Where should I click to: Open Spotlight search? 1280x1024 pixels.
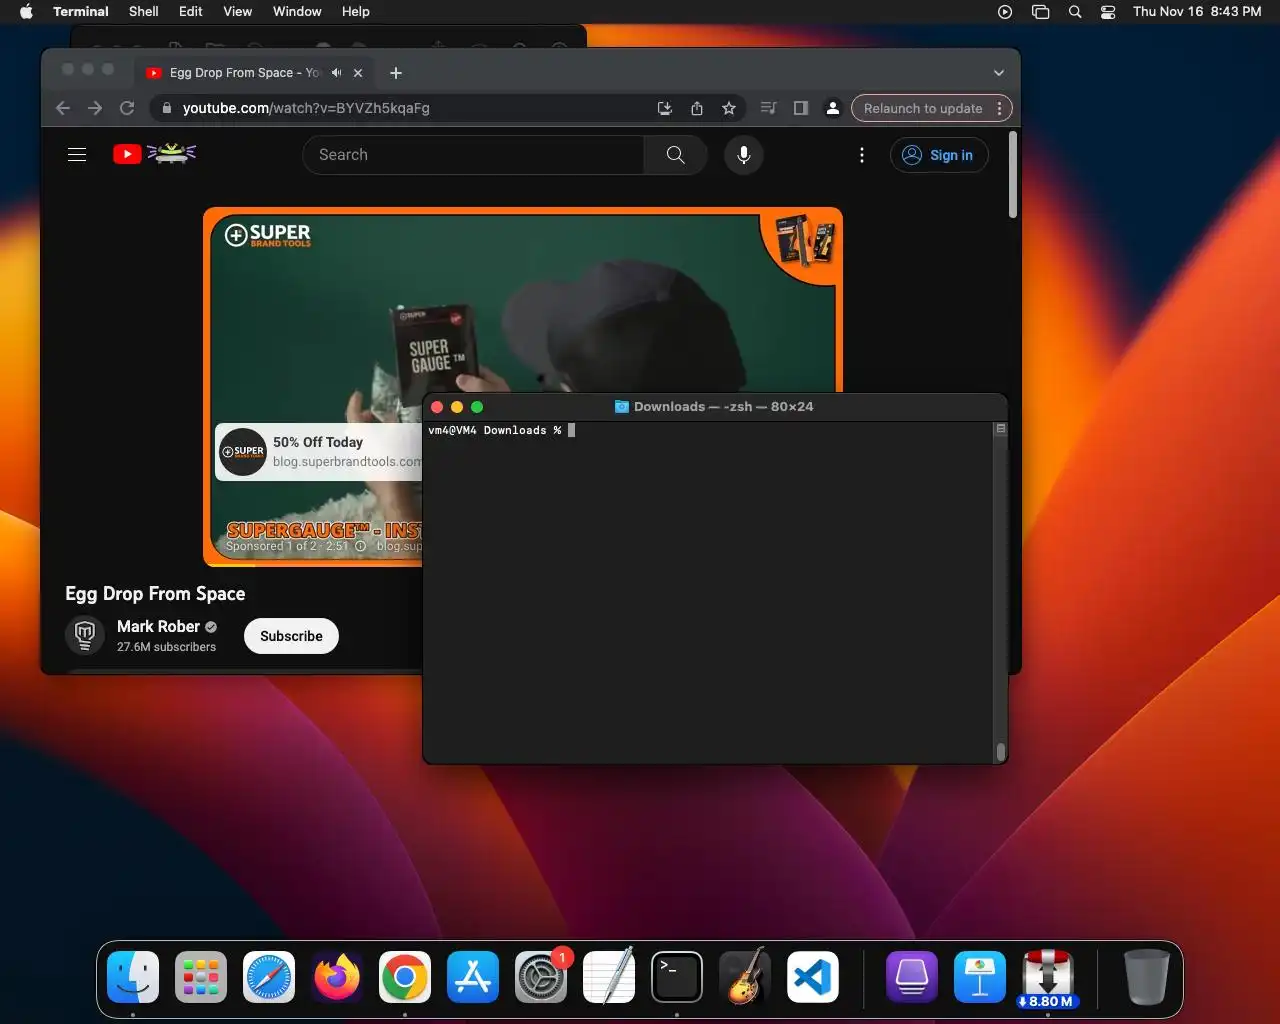(1075, 12)
